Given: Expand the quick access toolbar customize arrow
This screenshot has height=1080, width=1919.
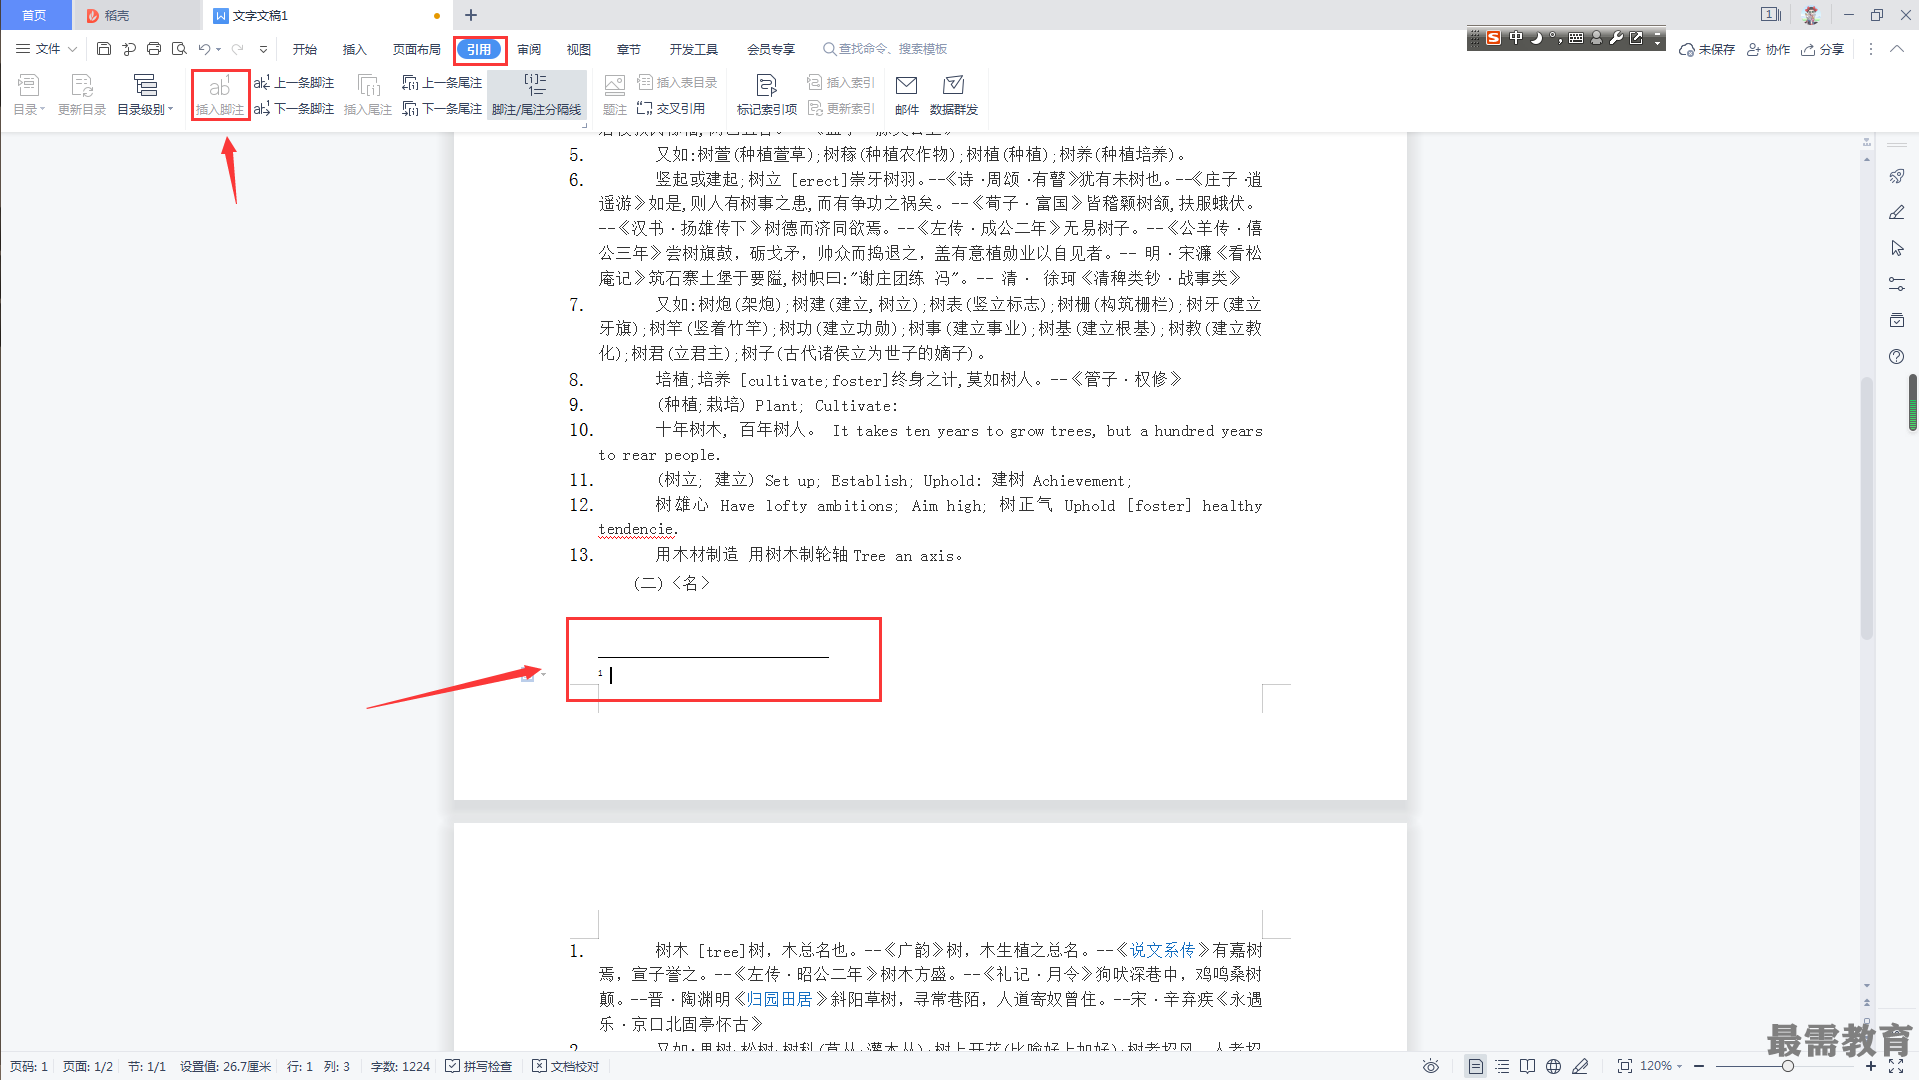Looking at the screenshot, I should [263, 49].
